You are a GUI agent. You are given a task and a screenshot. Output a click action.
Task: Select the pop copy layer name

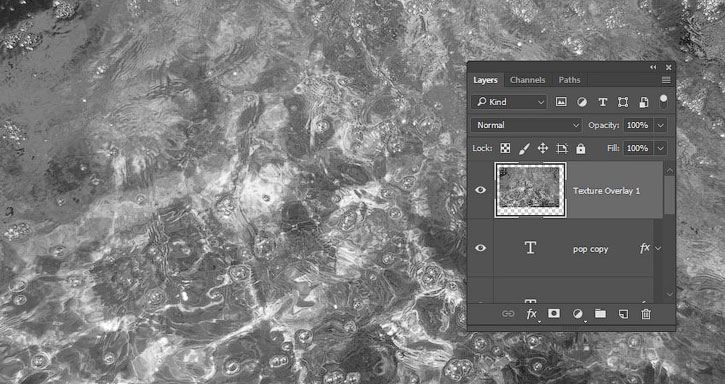coord(590,249)
